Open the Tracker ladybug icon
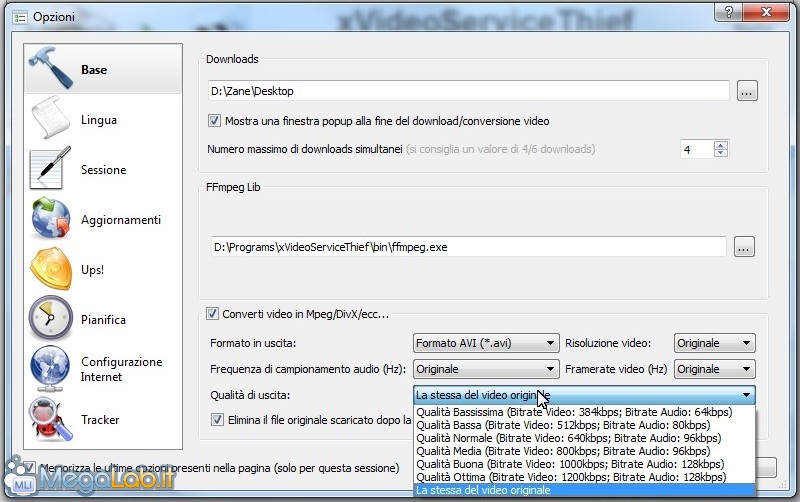This screenshot has width=800, height=502. [x=51, y=419]
